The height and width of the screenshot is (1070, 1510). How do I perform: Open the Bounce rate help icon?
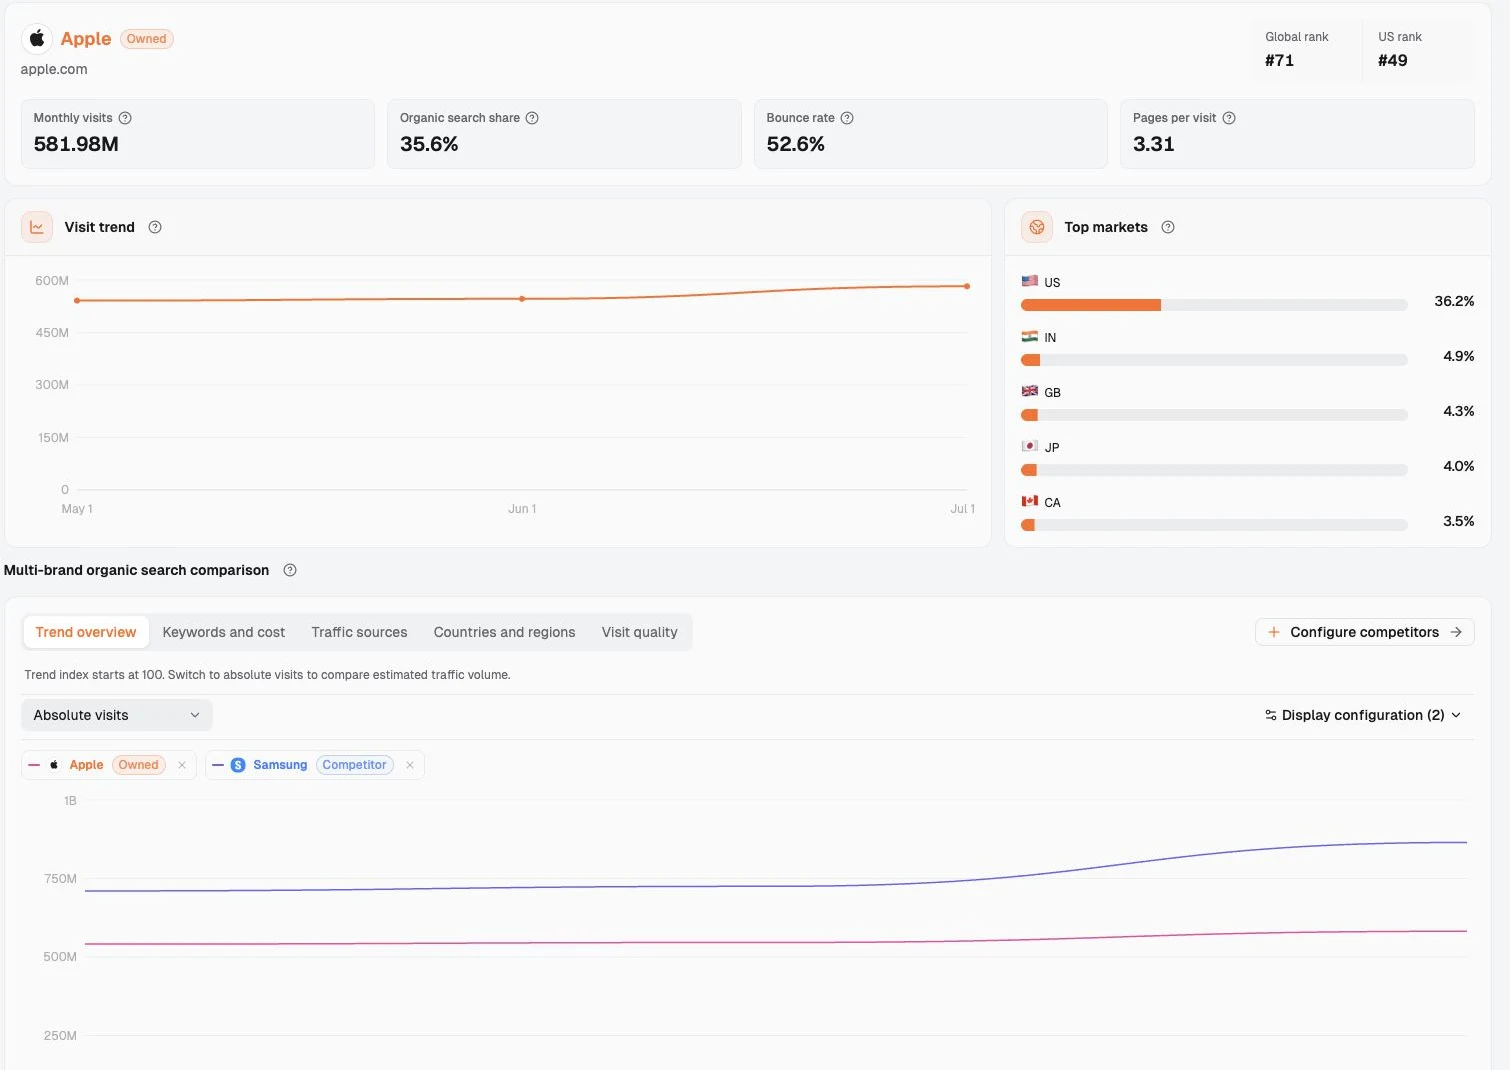[847, 118]
